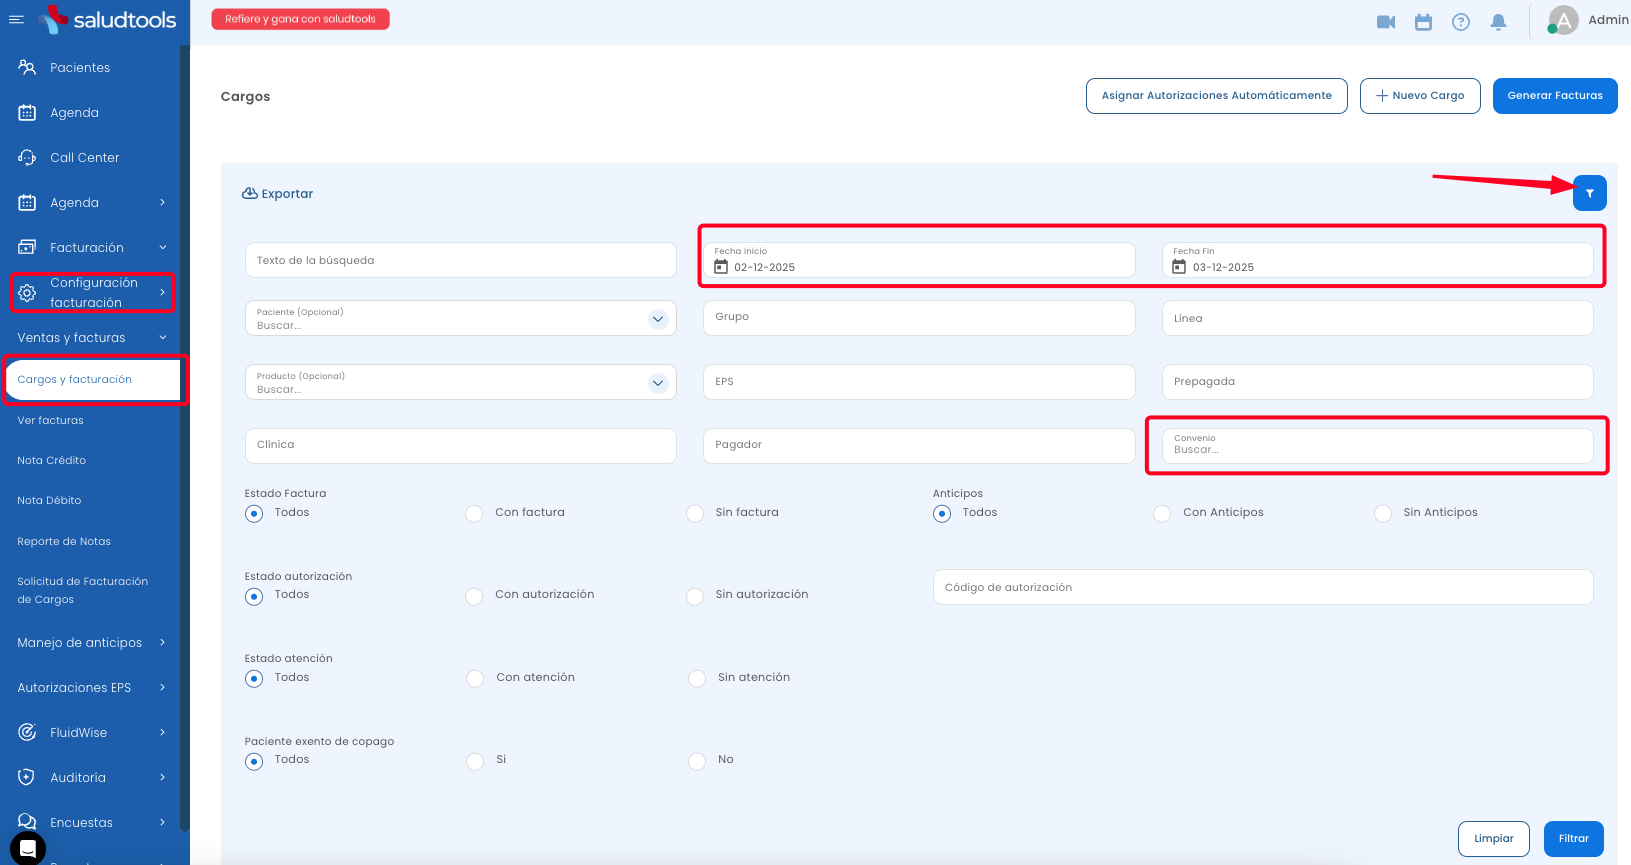Viewport: 1631px width, 865px height.
Task: Click the Generar Facturas button
Action: (1554, 96)
